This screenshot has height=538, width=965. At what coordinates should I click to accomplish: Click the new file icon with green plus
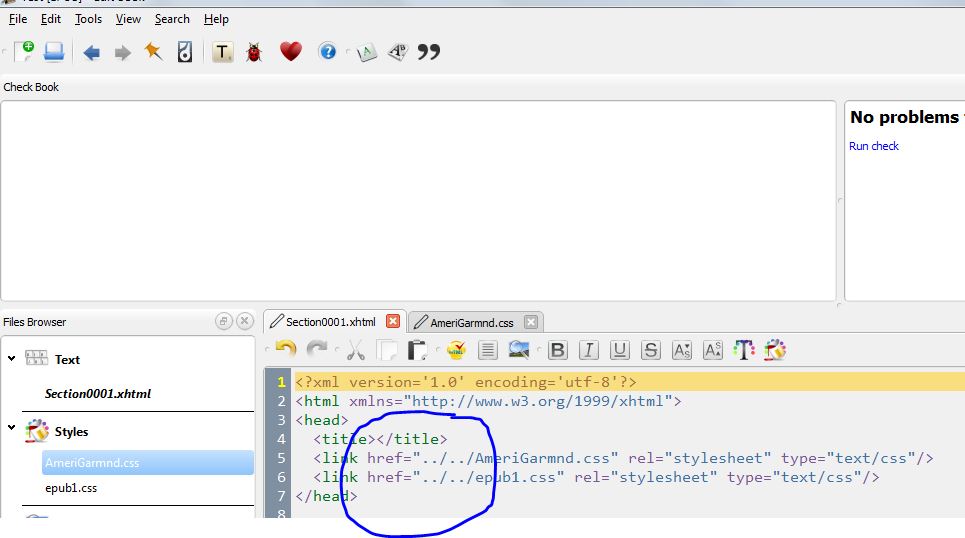pyautogui.click(x=24, y=52)
